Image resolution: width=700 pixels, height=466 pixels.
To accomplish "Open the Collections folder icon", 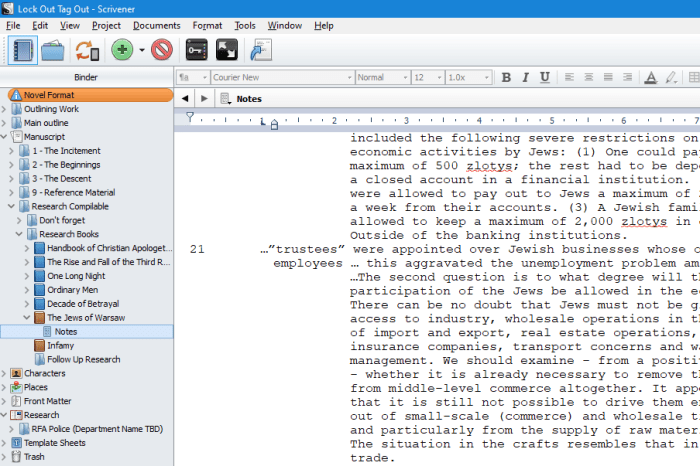I will [53, 49].
